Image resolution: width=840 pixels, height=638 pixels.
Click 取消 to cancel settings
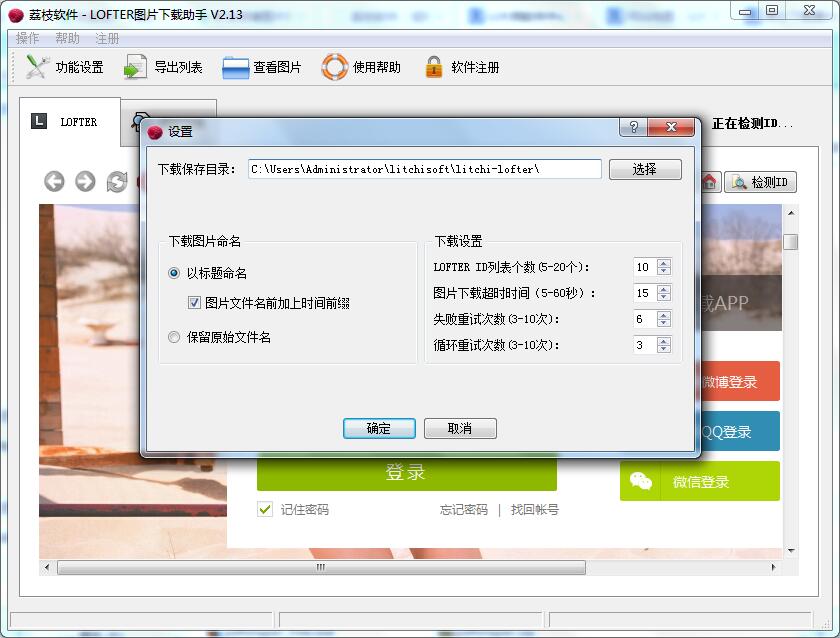pos(460,429)
